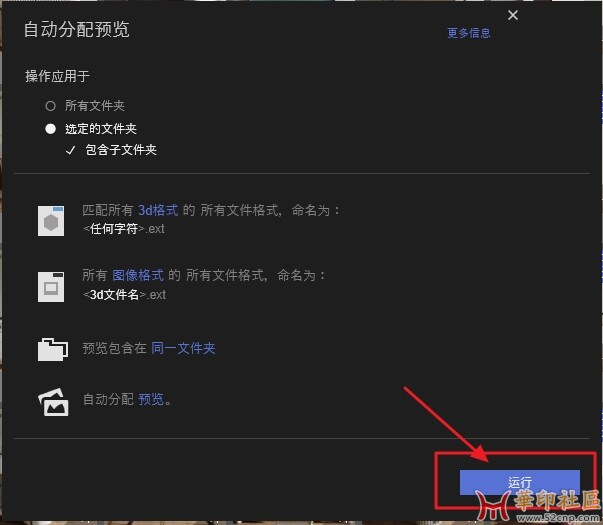
Task: Click the 3D file format icon
Action: 51,221
